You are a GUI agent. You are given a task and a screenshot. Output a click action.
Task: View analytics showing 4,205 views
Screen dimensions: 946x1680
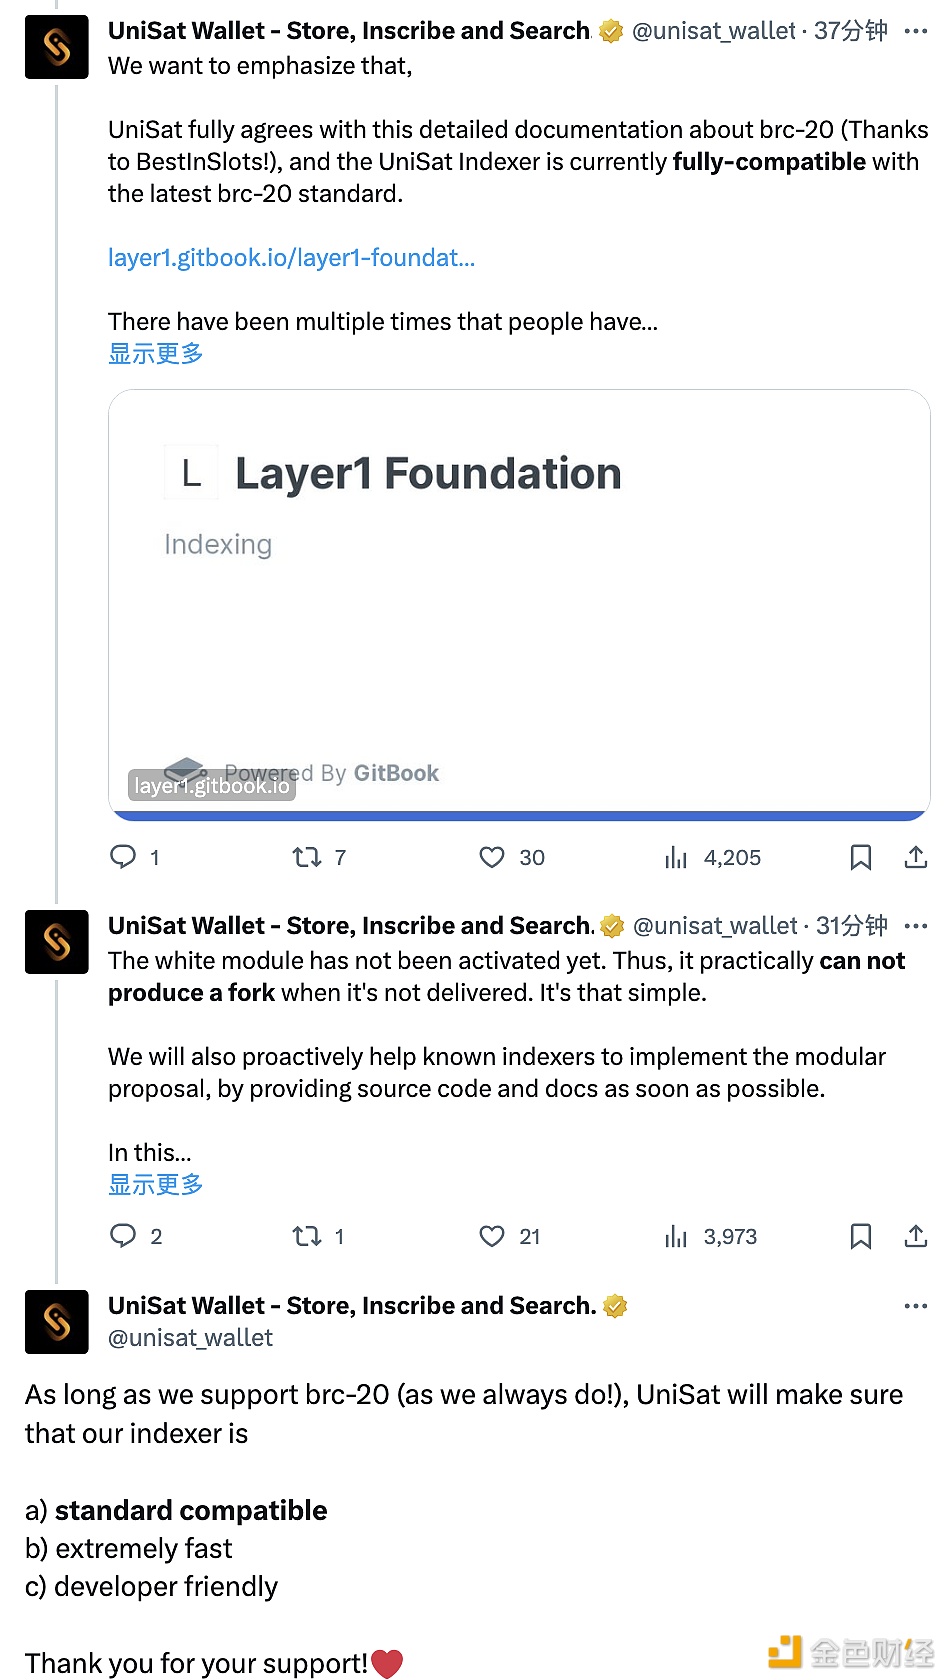coord(677,857)
